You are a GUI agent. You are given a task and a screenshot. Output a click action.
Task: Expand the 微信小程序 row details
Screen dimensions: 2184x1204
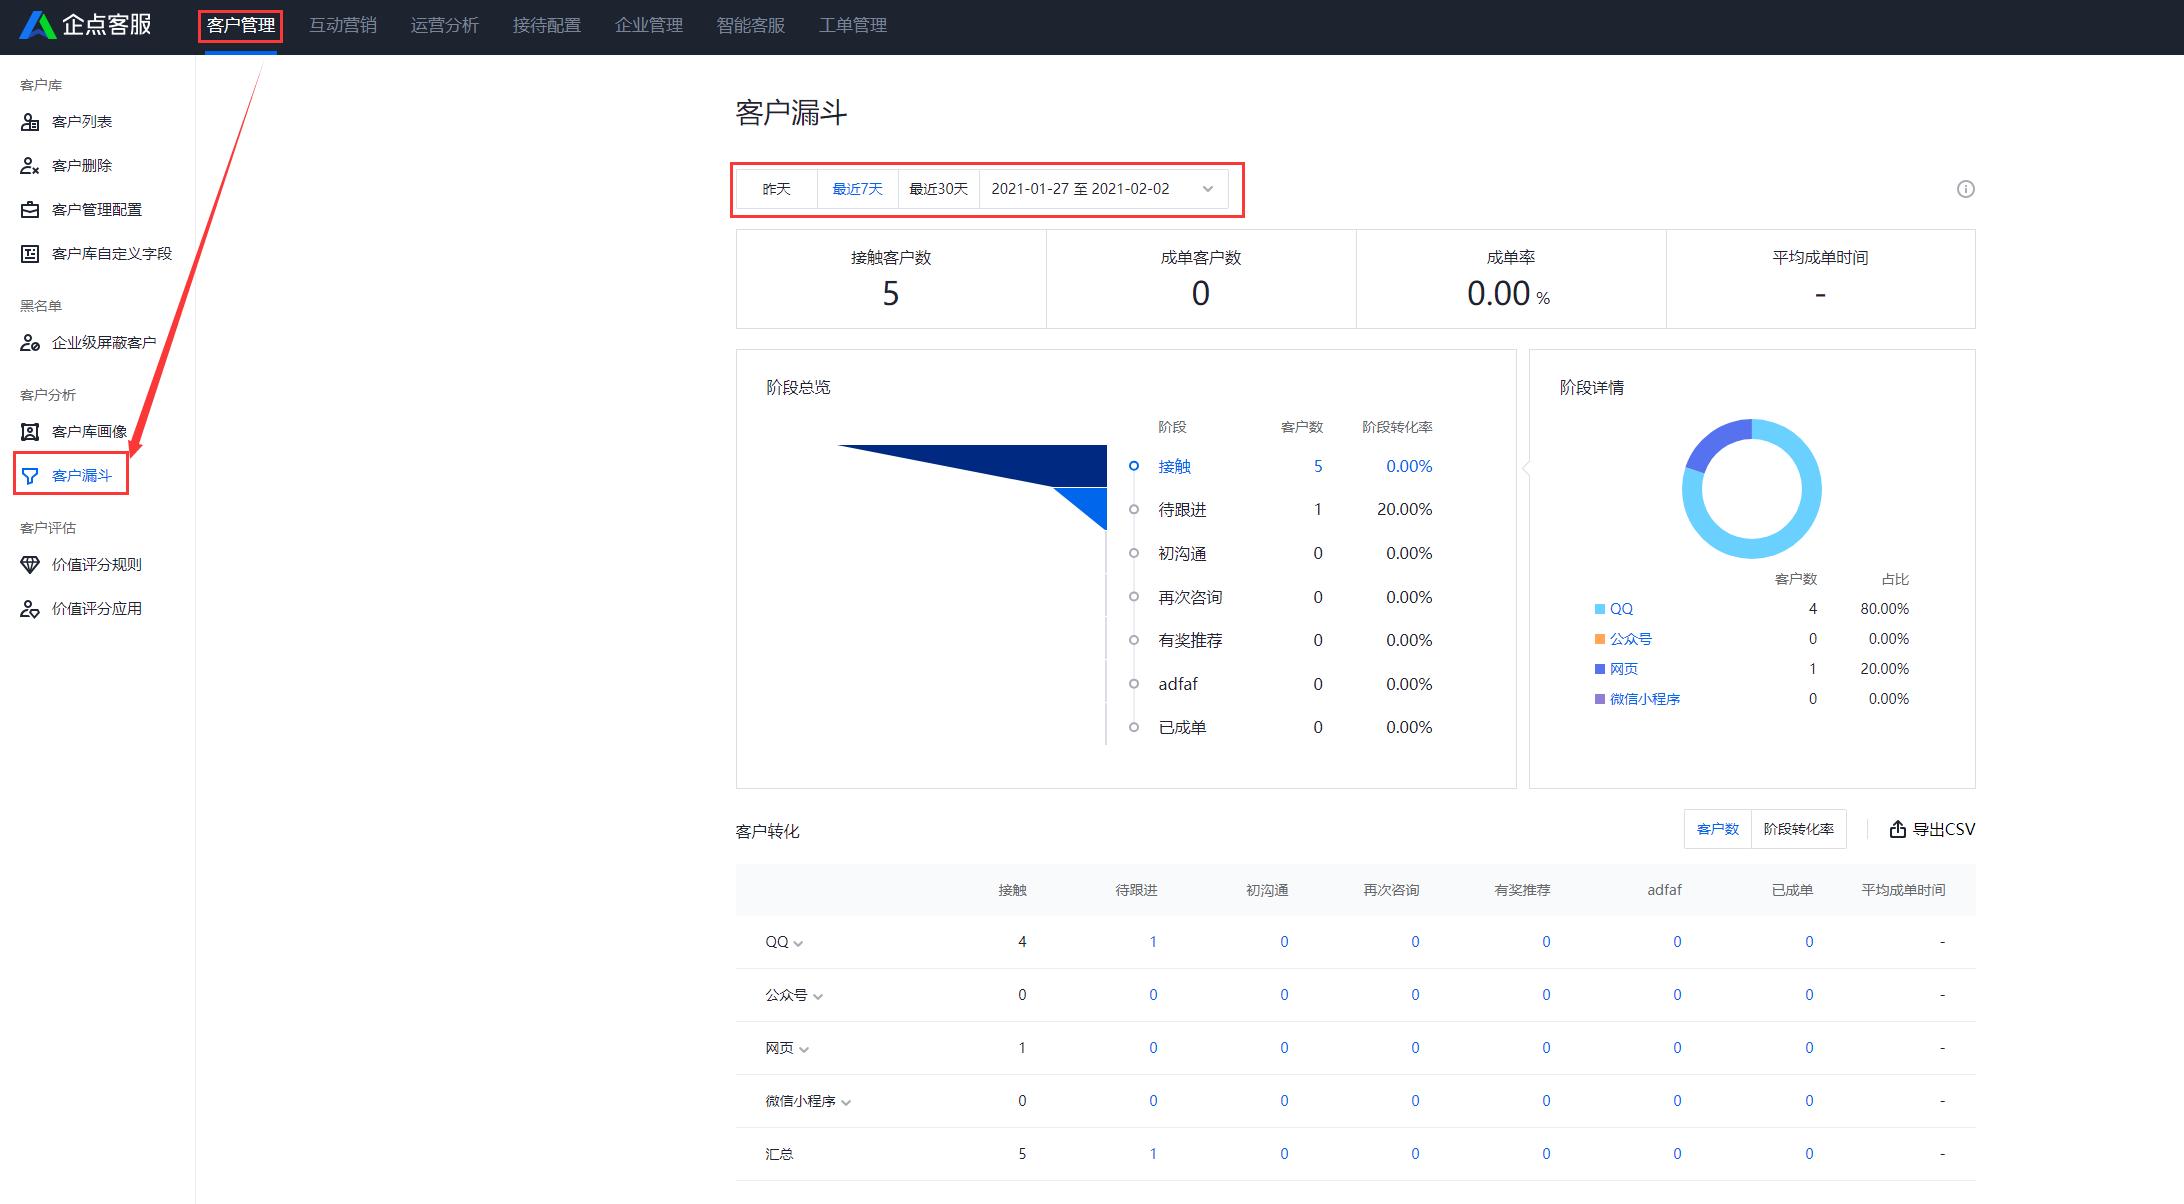tap(846, 1101)
